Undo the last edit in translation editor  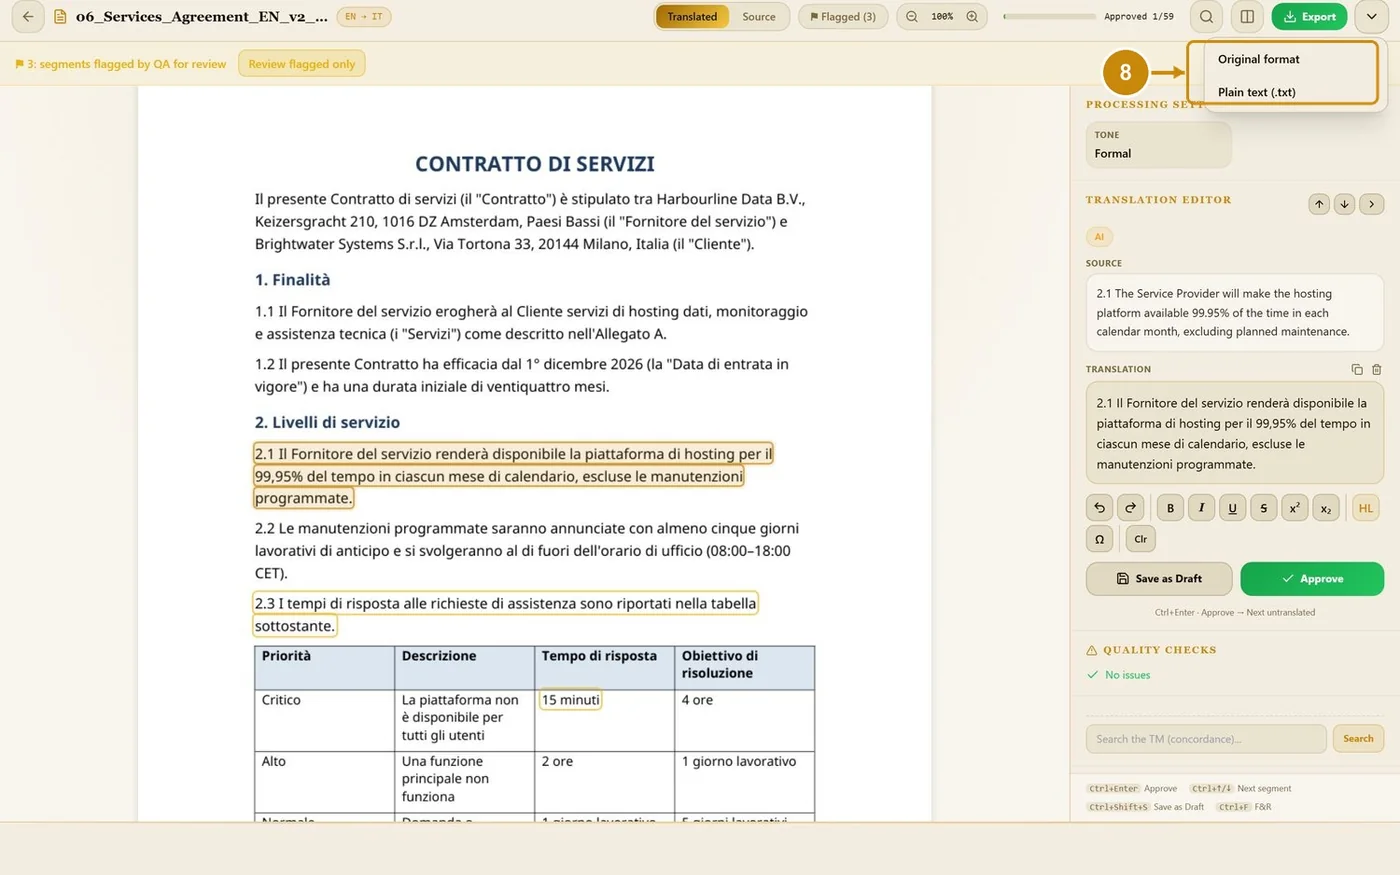click(1100, 508)
